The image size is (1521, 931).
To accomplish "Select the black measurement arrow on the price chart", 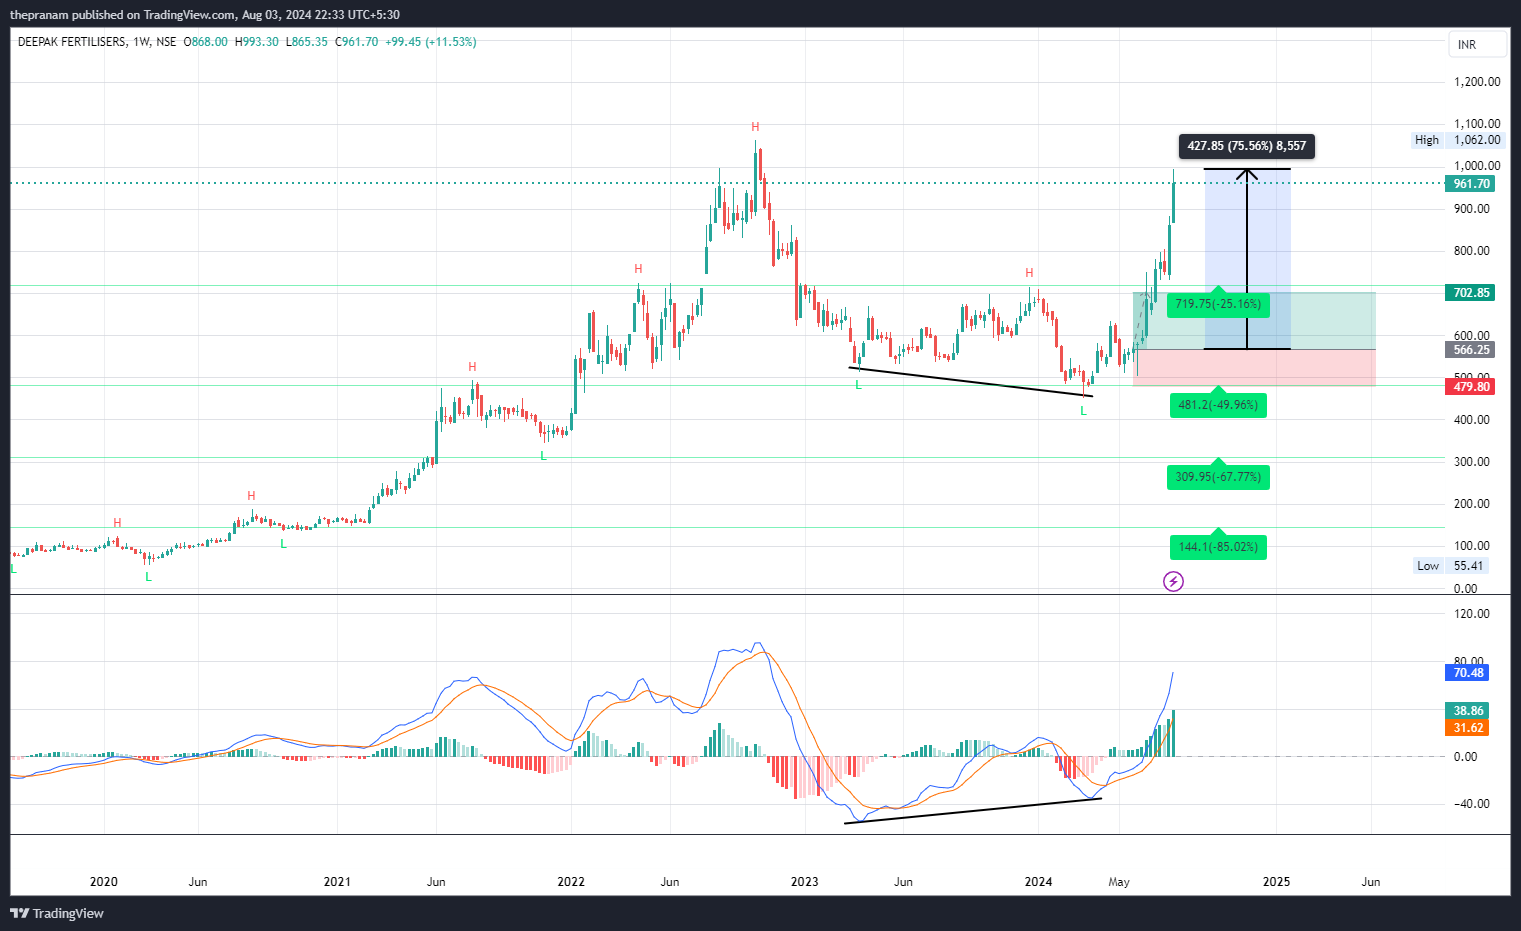I will [1247, 259].
